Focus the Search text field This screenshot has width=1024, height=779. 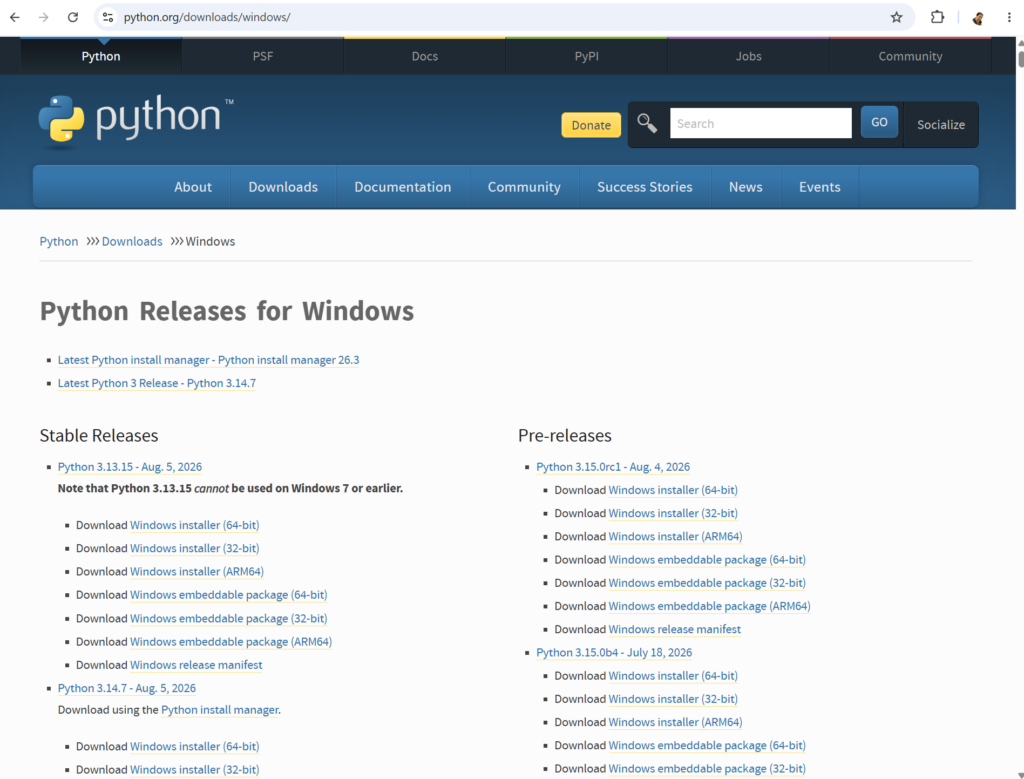coord(760,123)
